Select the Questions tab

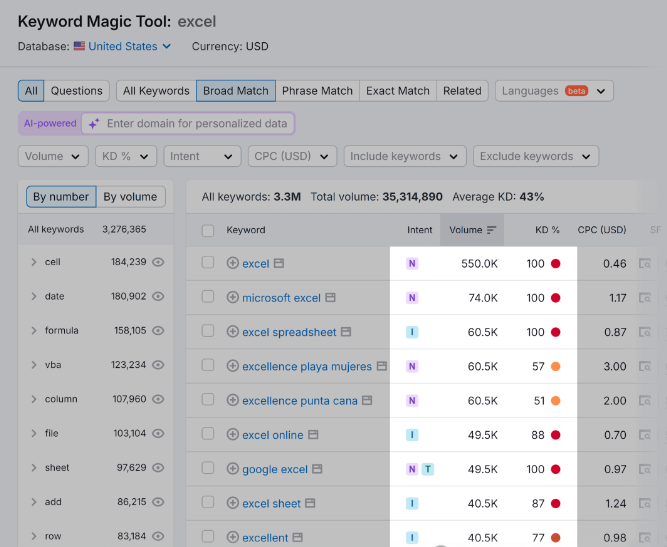[x=77, y=91]
